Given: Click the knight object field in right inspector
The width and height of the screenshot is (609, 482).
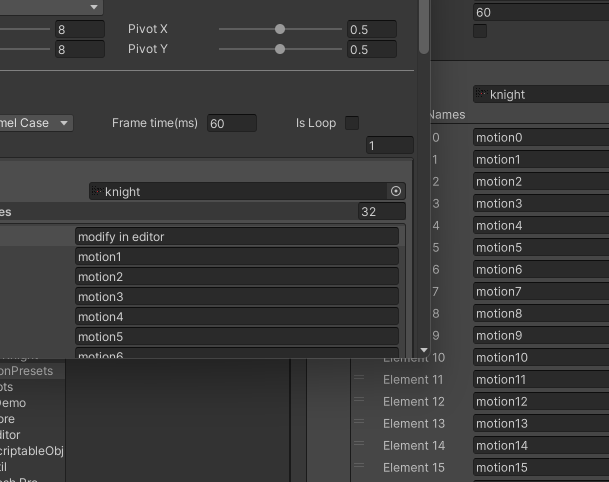Looking at the screenshot, I should point(541,94).
